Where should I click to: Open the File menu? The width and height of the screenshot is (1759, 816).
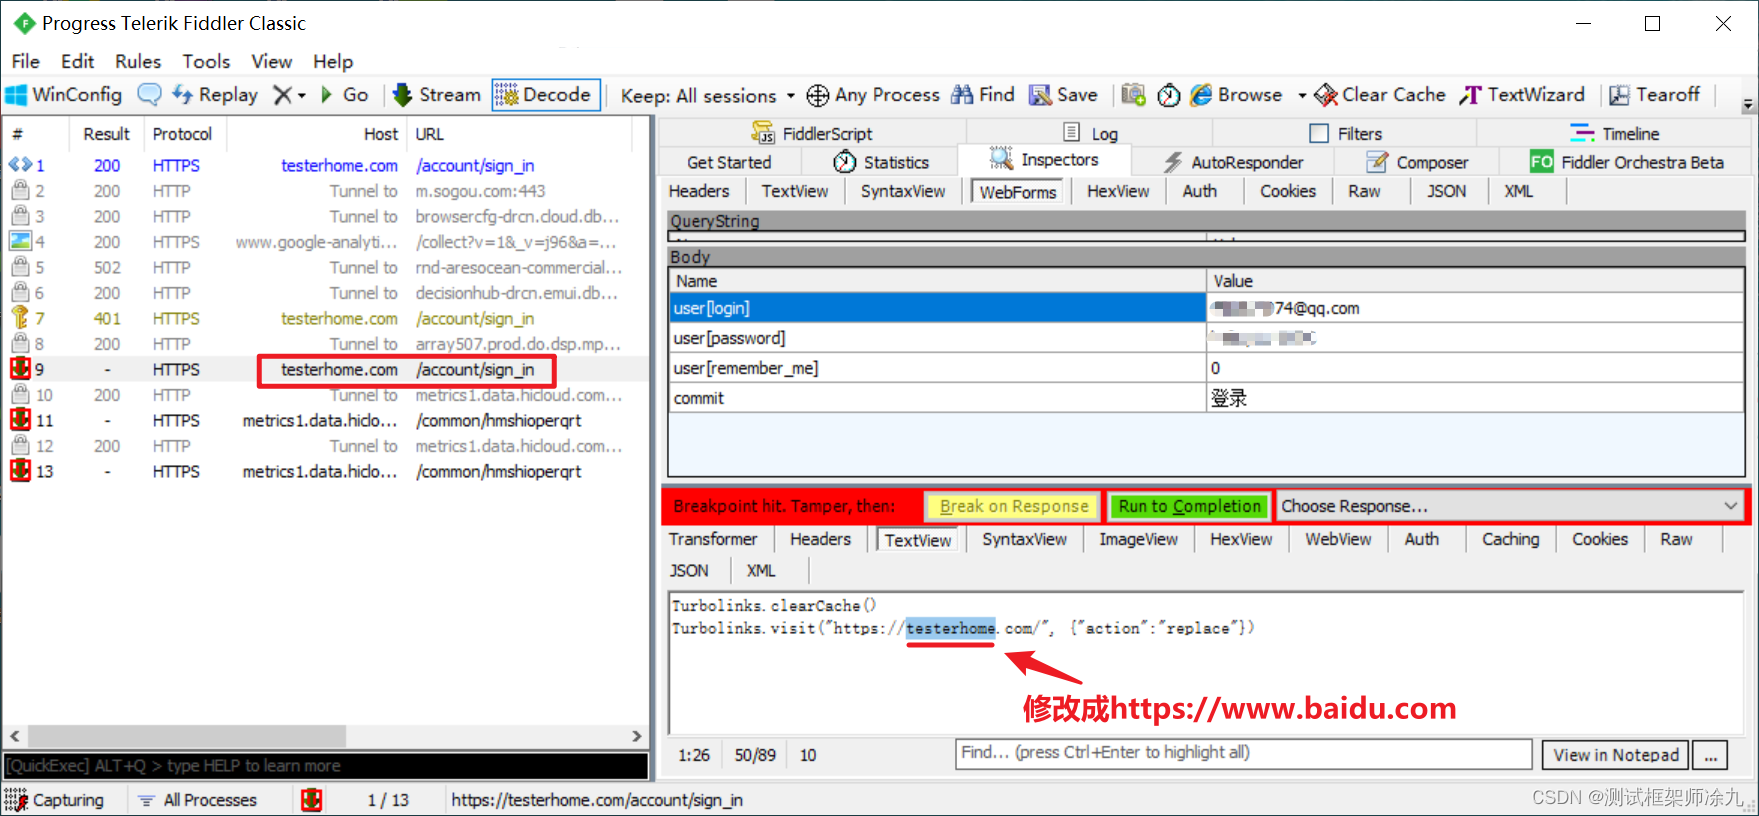point(26,61)
